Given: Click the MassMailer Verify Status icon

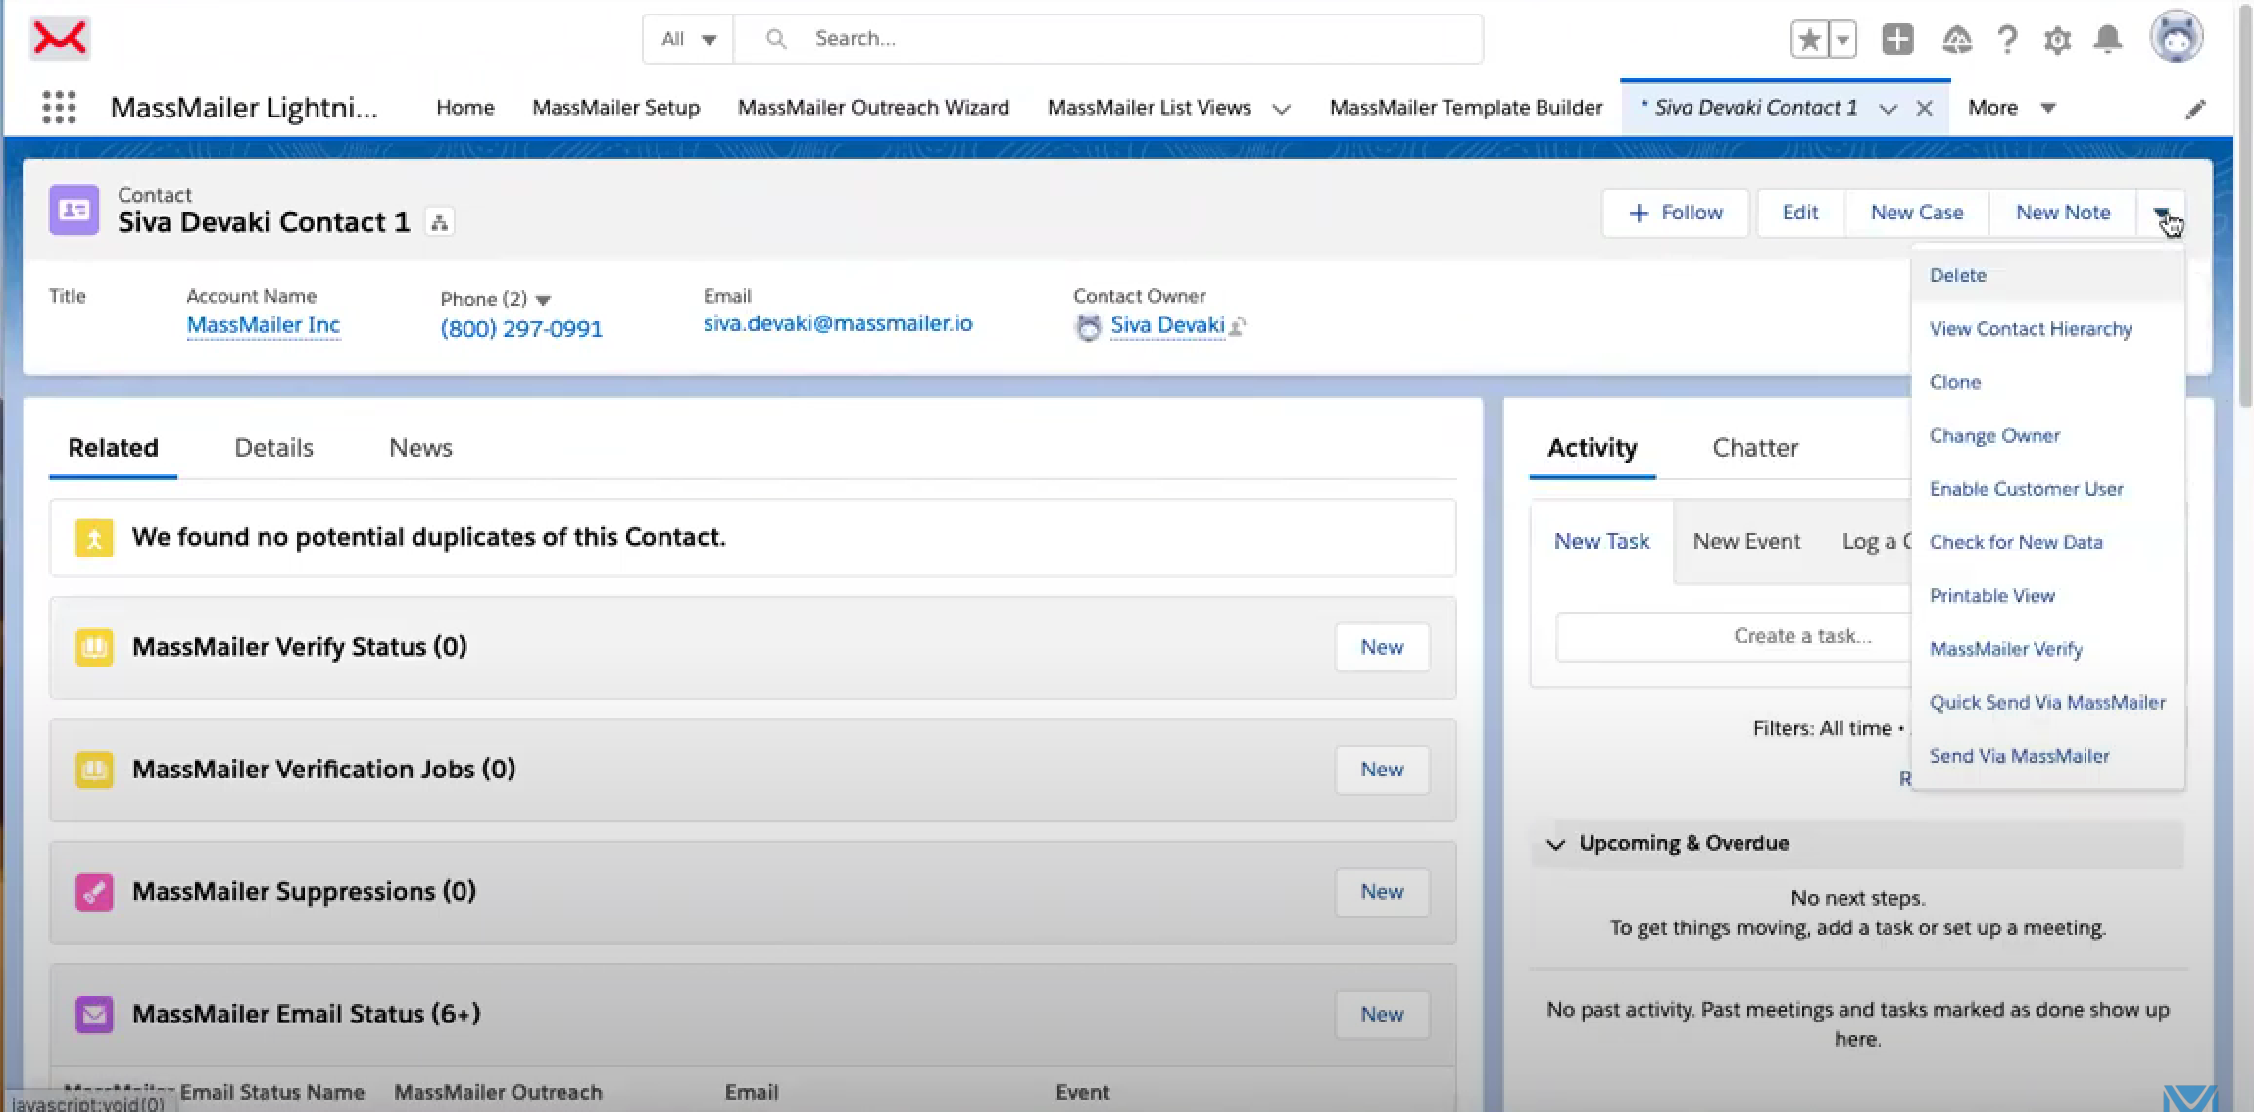Looking at the screenshot, I should pos(94,648).
